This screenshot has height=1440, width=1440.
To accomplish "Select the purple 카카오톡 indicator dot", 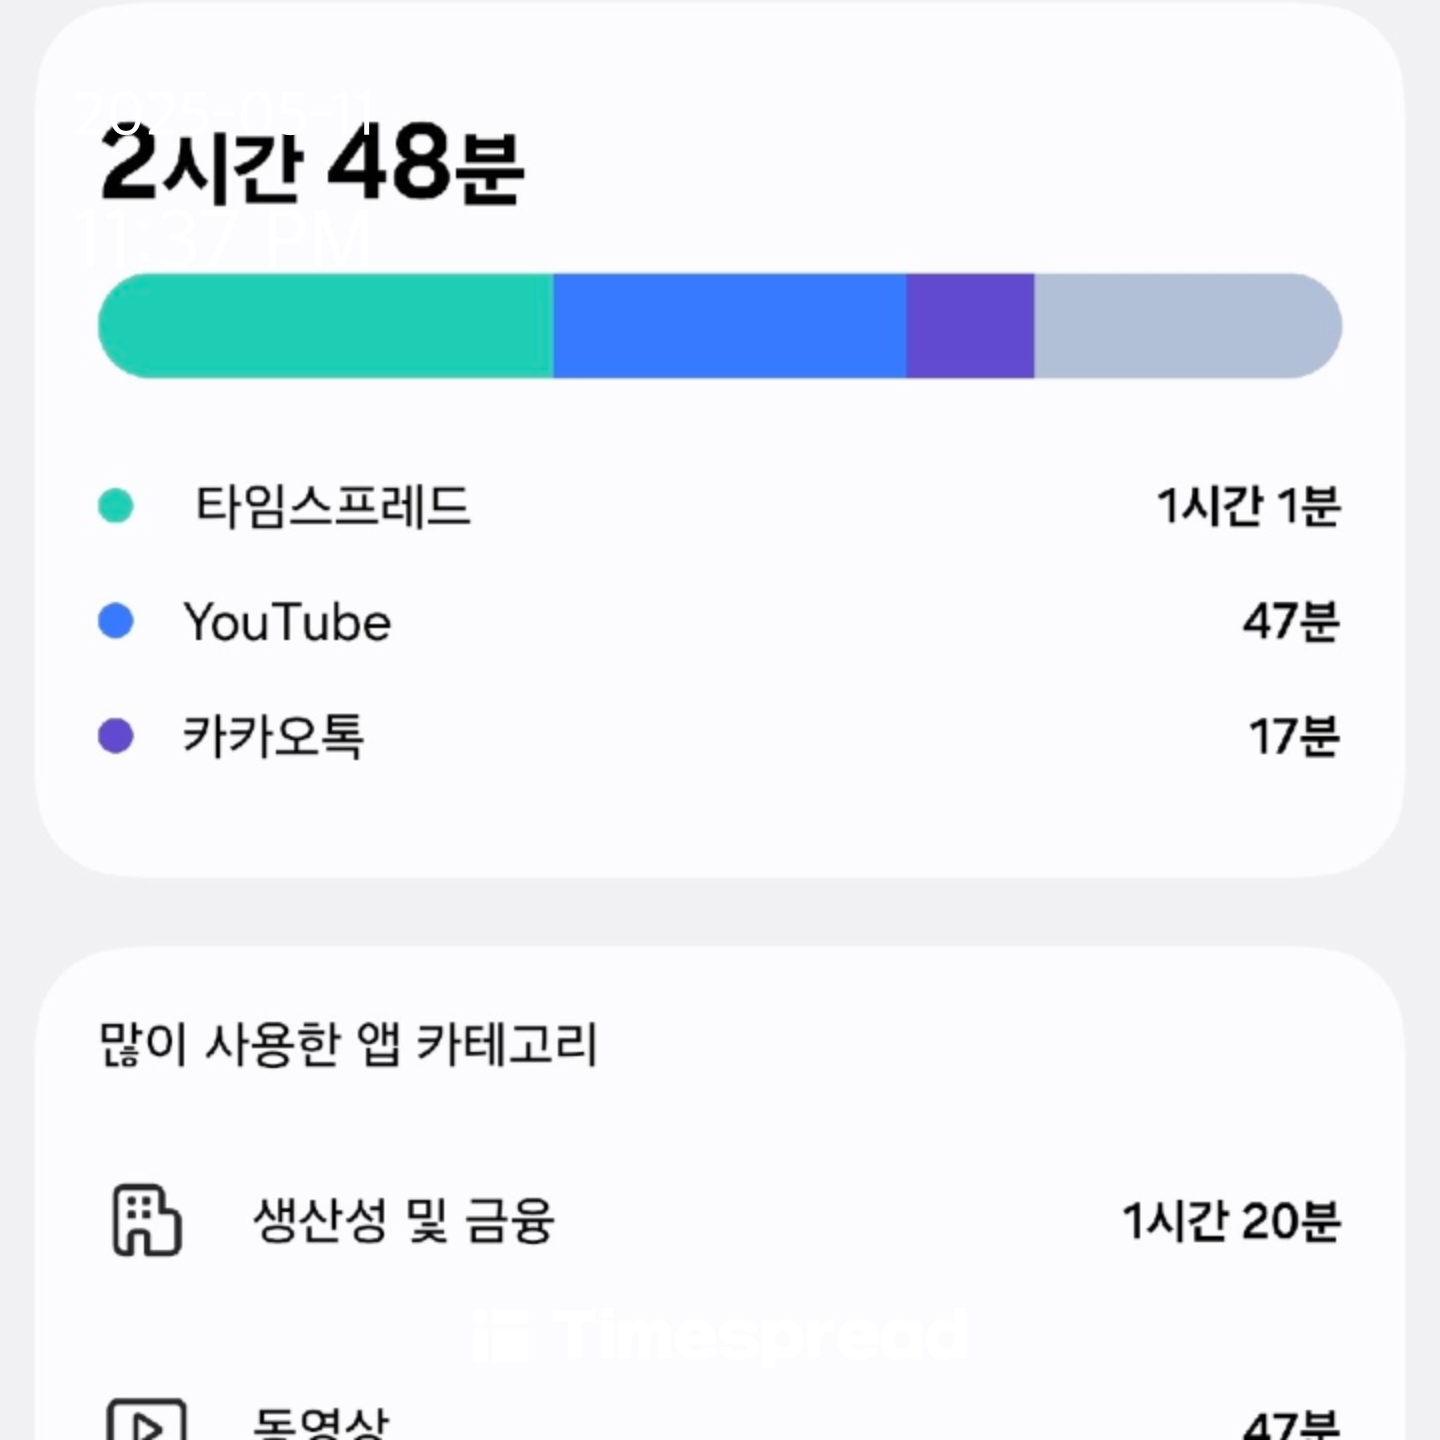I will point(113,736).
